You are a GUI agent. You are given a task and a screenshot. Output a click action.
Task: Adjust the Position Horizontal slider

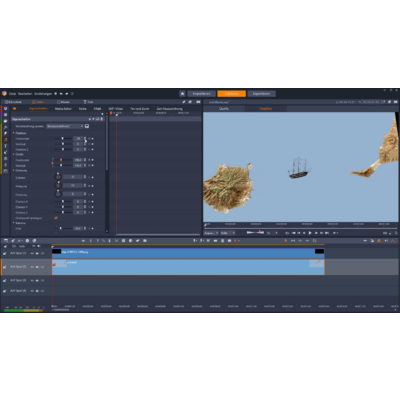tap(63, 138)
